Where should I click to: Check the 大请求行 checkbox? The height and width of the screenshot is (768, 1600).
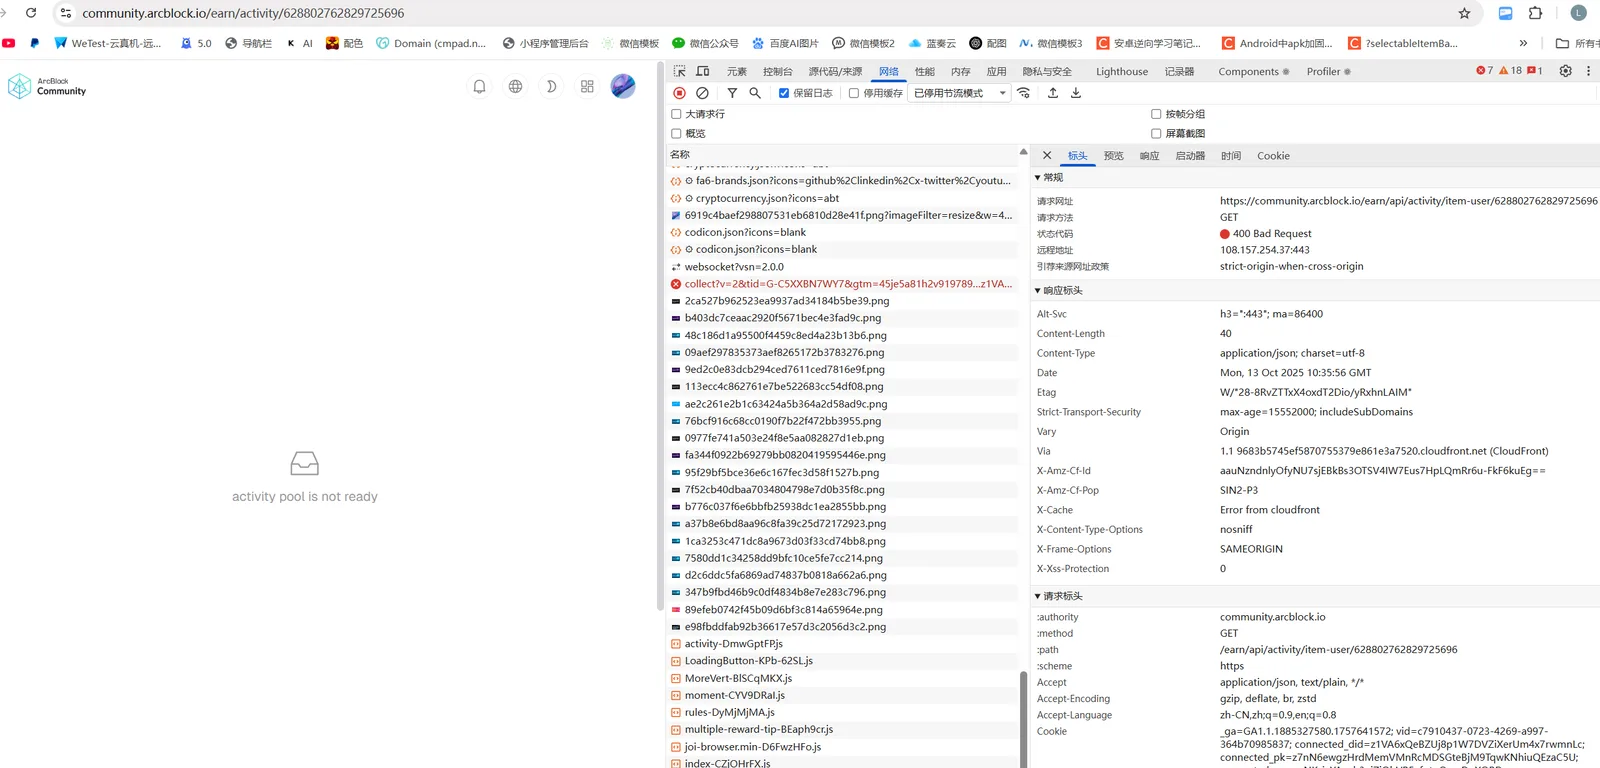click(676, 114)
